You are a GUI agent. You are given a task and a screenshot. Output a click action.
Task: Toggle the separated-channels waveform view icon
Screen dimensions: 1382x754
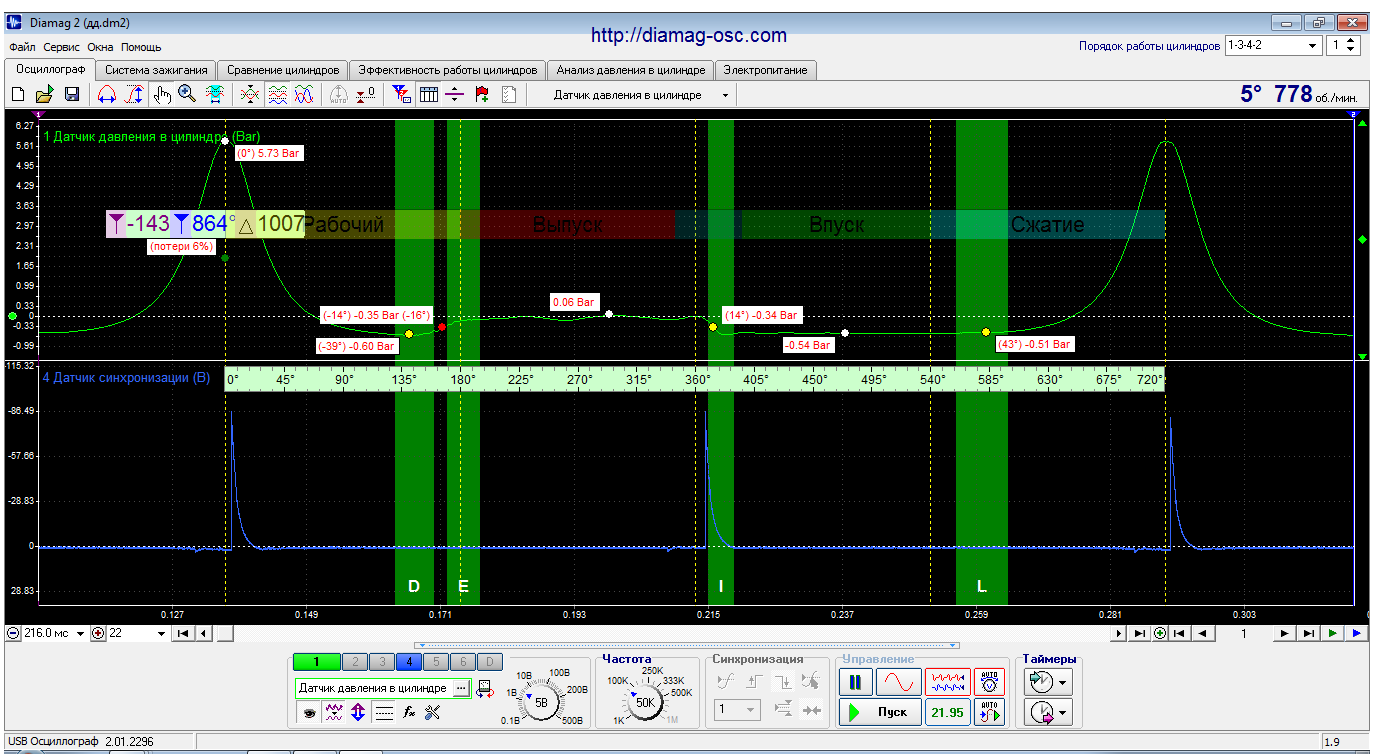tap(278, 94)
